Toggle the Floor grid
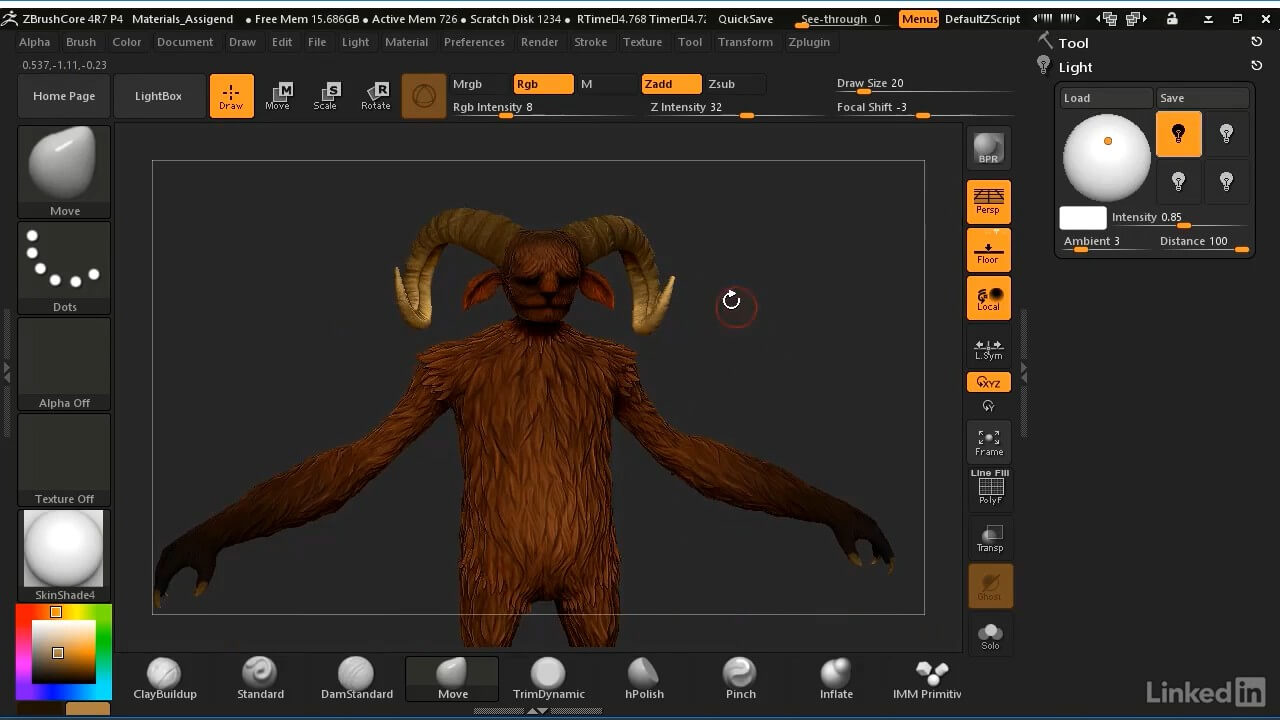 click(x=988, y=251)
